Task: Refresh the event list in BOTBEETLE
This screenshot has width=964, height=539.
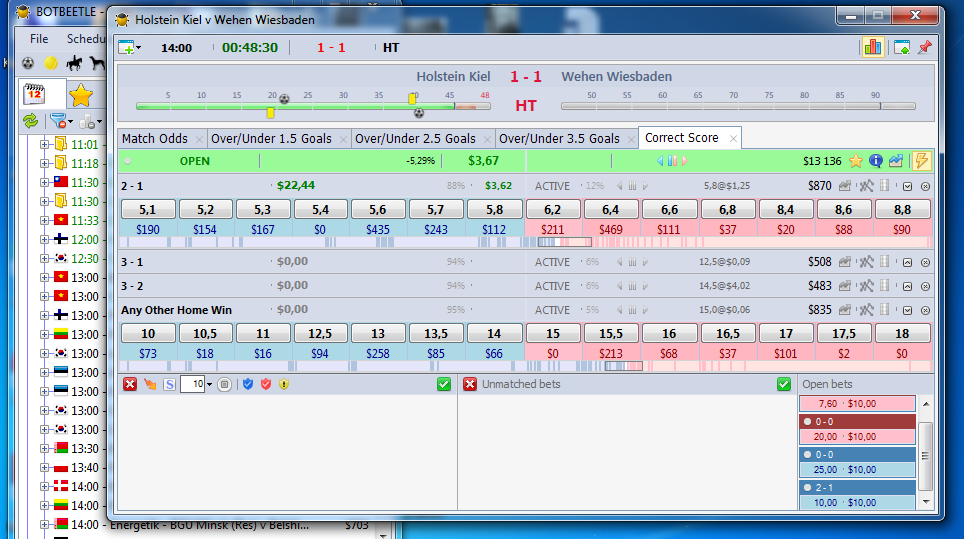Action: (x=30, y=121)
